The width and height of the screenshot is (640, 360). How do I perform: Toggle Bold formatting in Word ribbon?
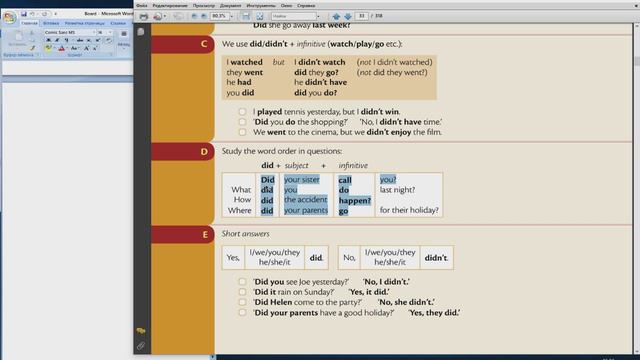(48, 40)
